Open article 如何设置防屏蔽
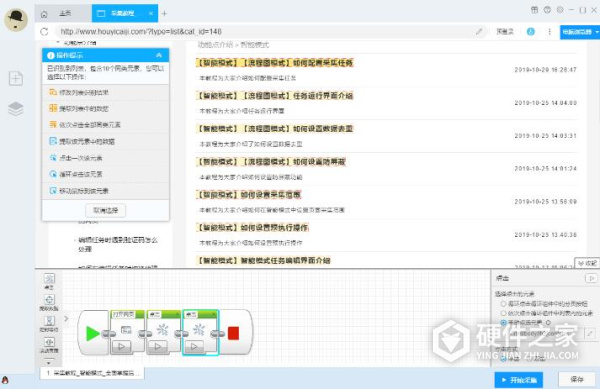 point(271,162)
